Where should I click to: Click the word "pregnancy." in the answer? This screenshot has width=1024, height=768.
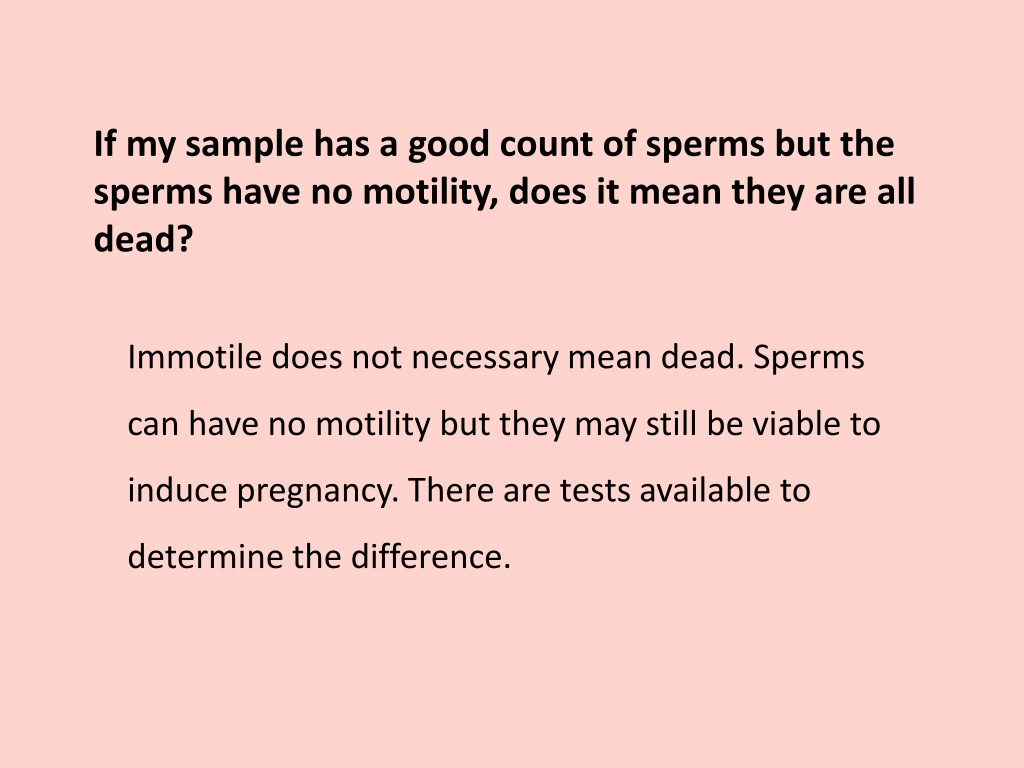(x=317, y=492)
